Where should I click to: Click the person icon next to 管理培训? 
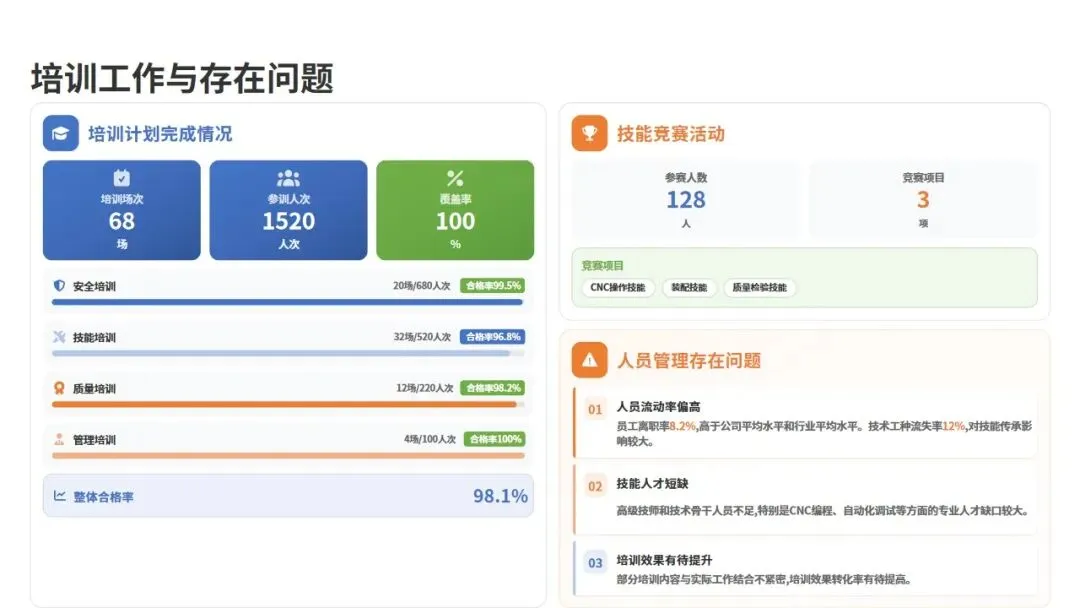coord(59,439)
